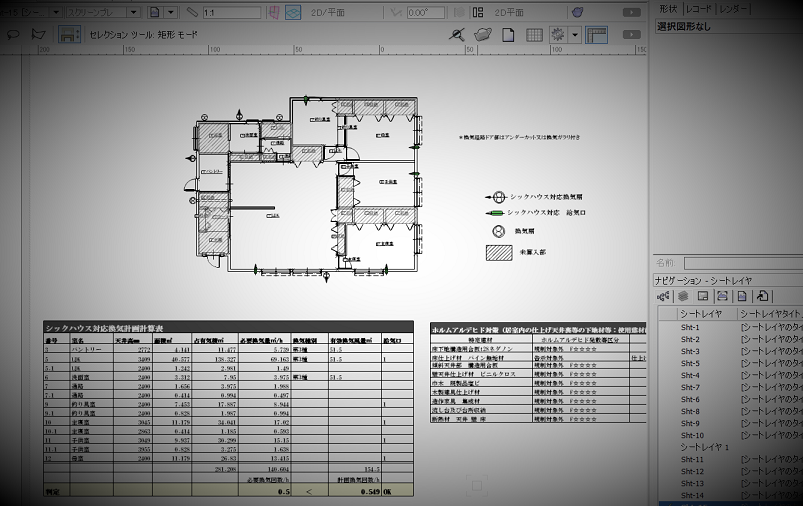Click the scale input field showing 1:1

(x=228, y=13)
